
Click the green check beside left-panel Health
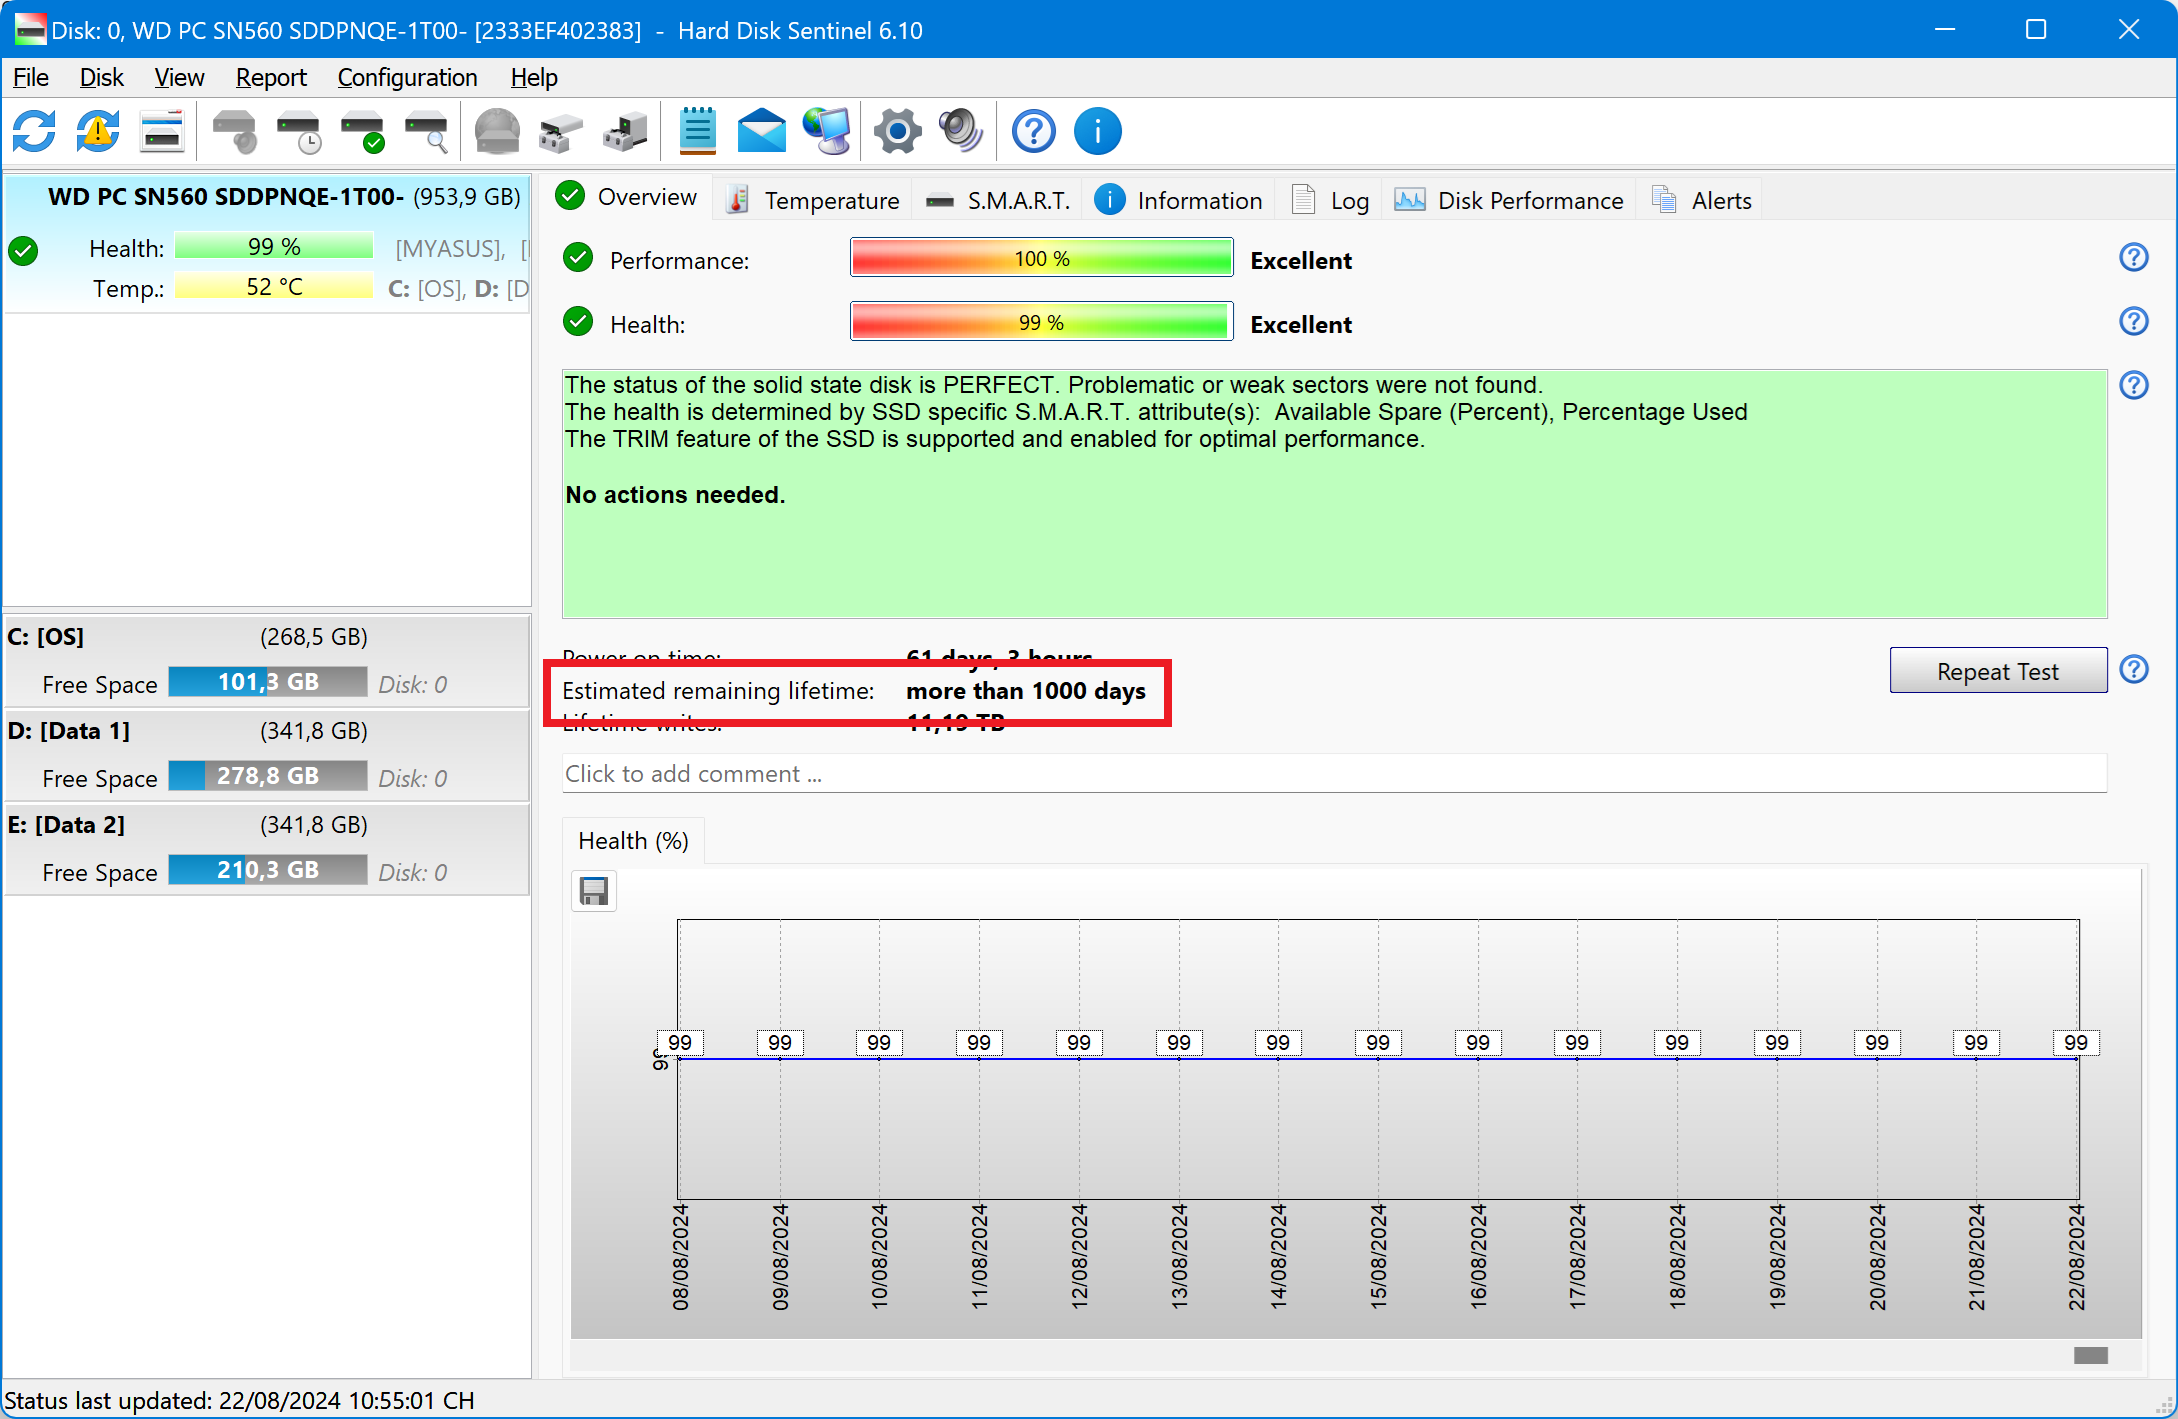[x=23, y=250]
